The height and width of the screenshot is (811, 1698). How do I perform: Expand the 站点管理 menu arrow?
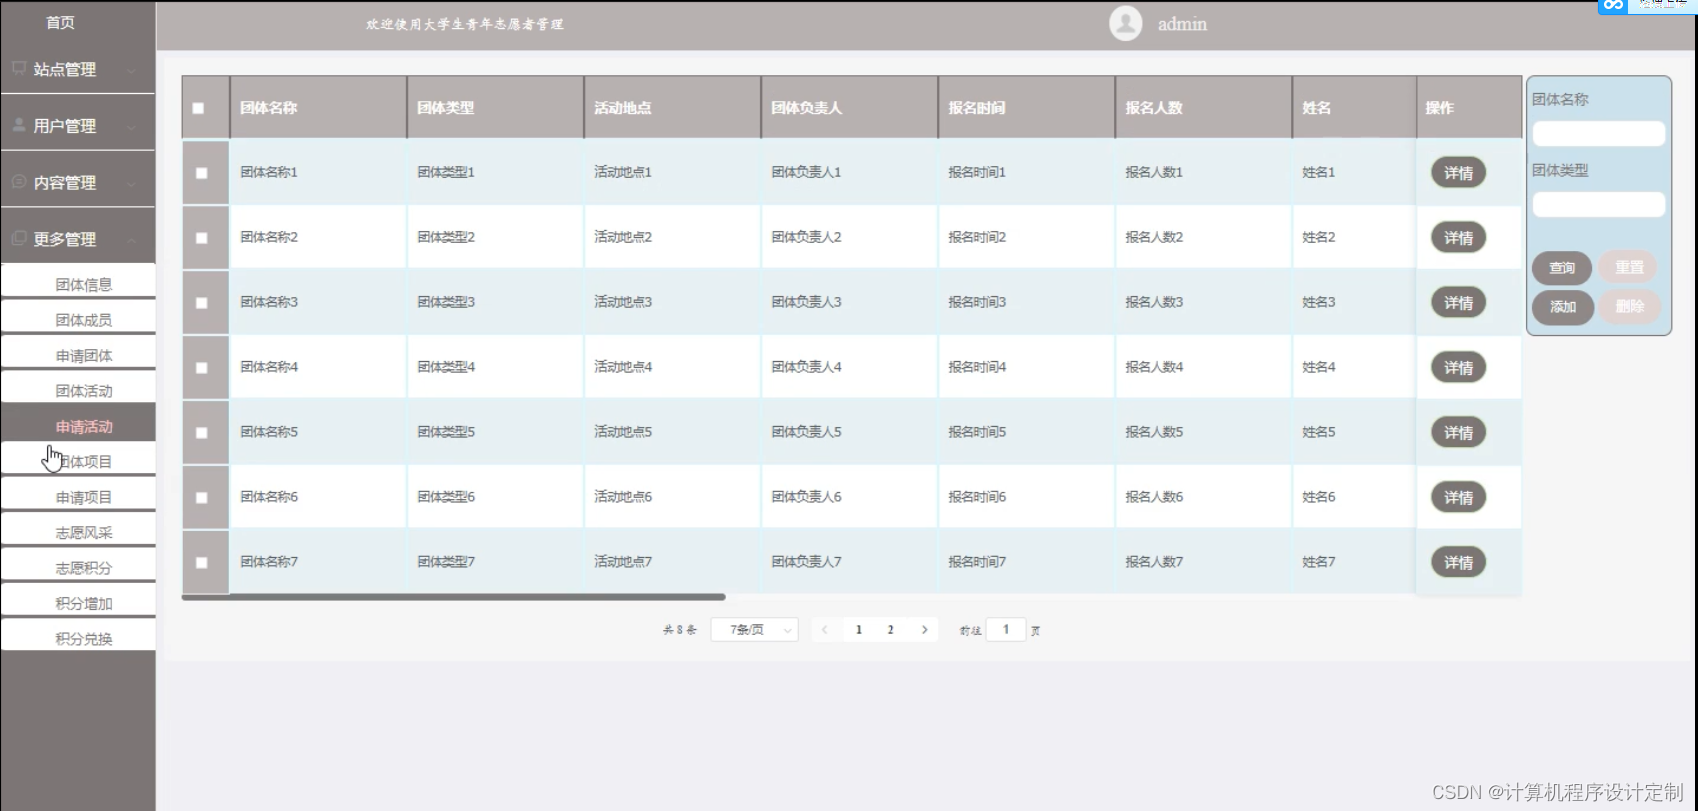131,70
